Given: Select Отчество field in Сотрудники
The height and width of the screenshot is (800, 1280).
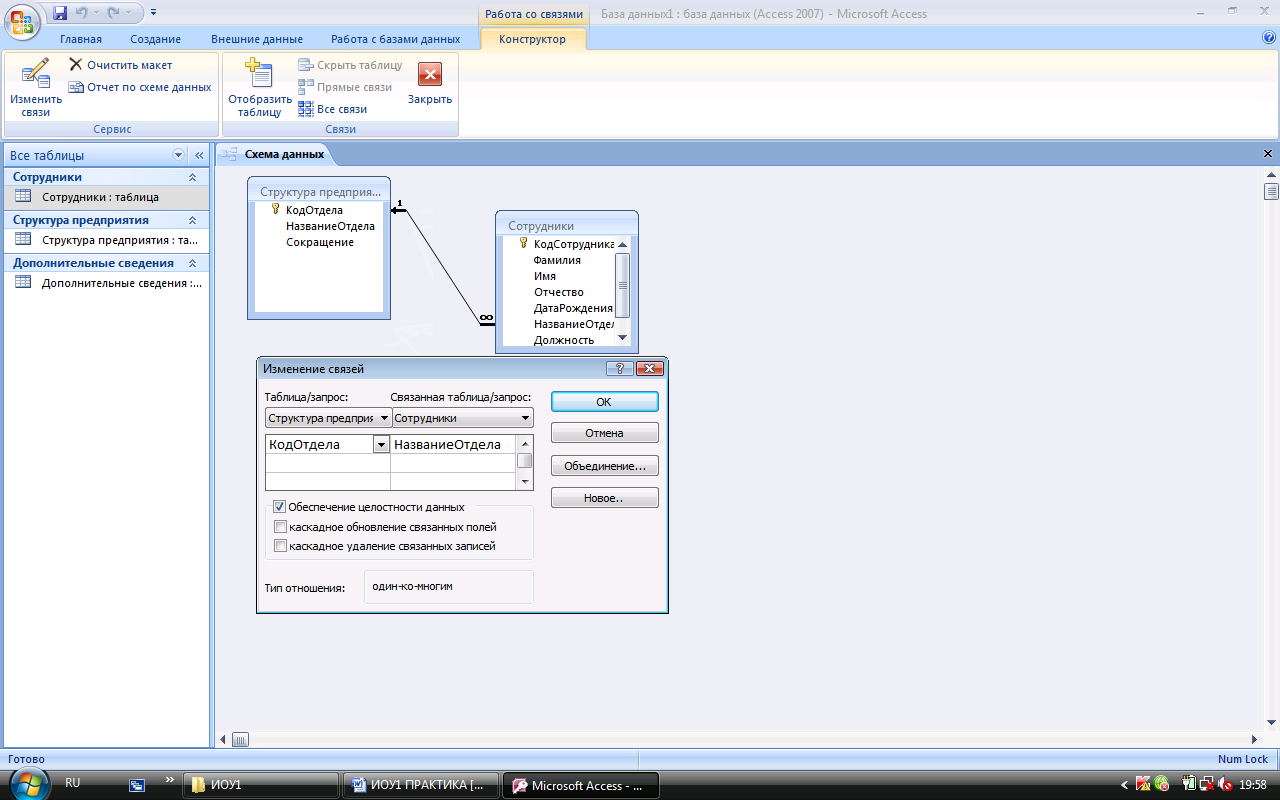Looking at the screenshot, I should [558, 292].
